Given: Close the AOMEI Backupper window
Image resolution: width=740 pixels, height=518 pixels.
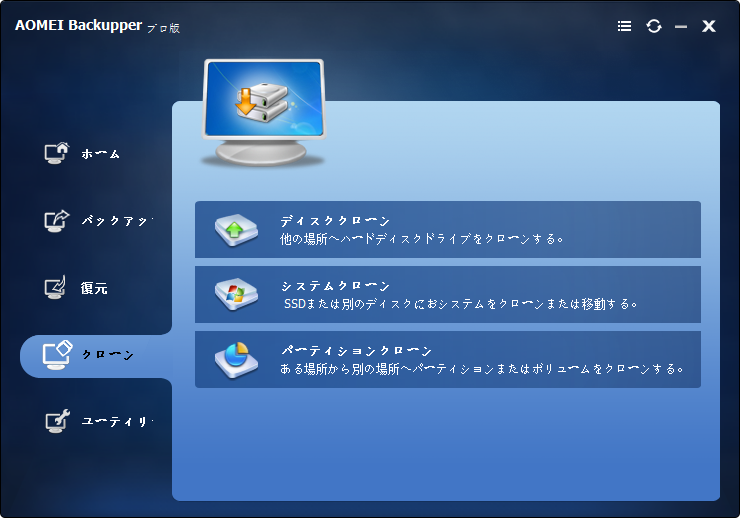Looking at the screenshot, I should coord(708,26).
